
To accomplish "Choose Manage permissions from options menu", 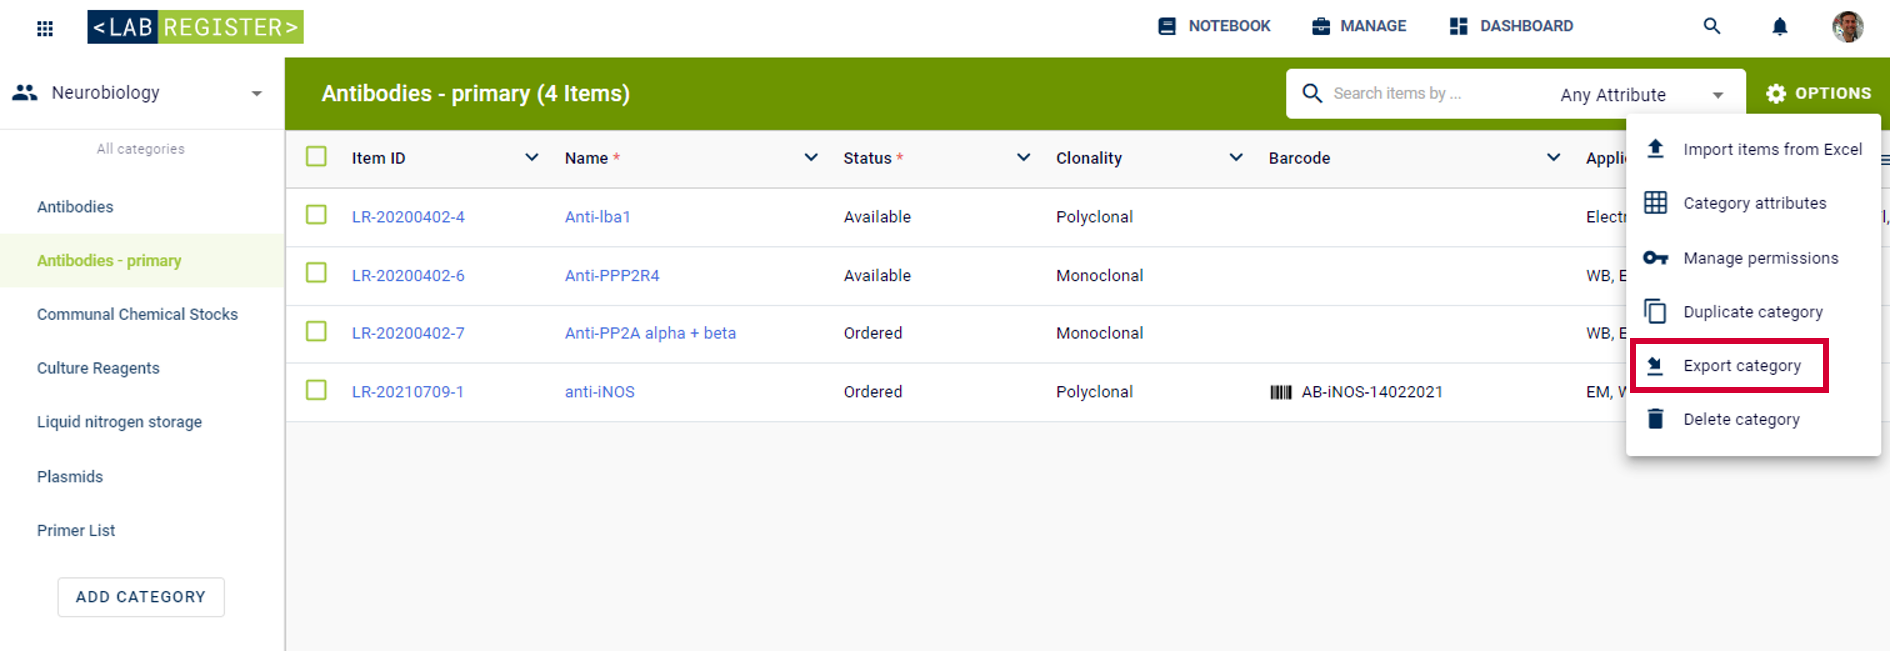I will (x=1754, y=258).
